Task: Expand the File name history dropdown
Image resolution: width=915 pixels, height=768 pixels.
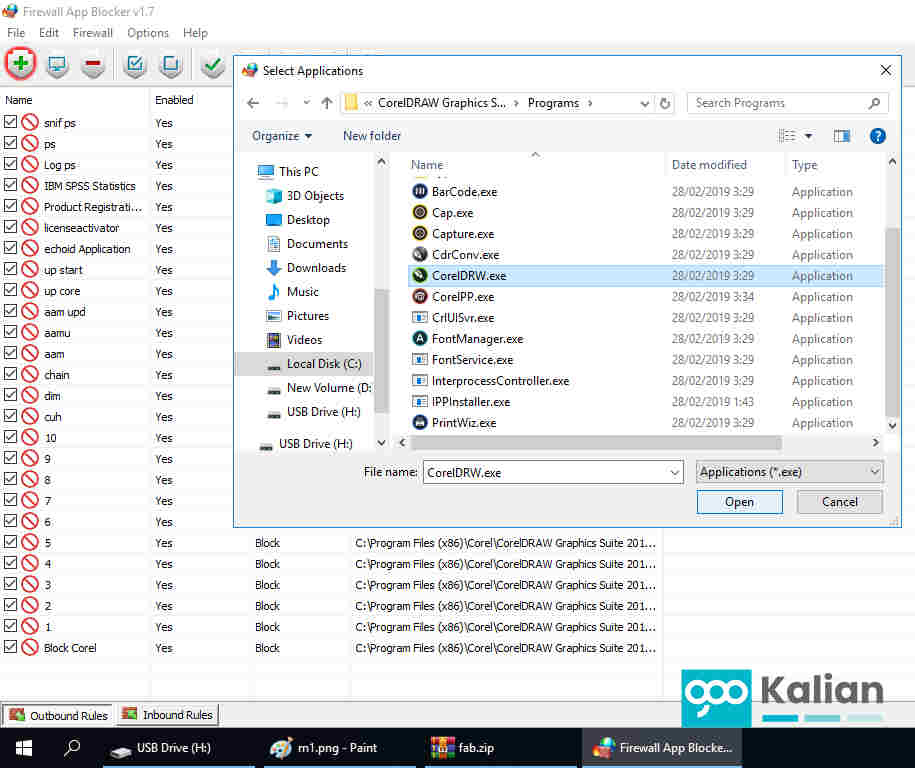Action: coord(675,472)
